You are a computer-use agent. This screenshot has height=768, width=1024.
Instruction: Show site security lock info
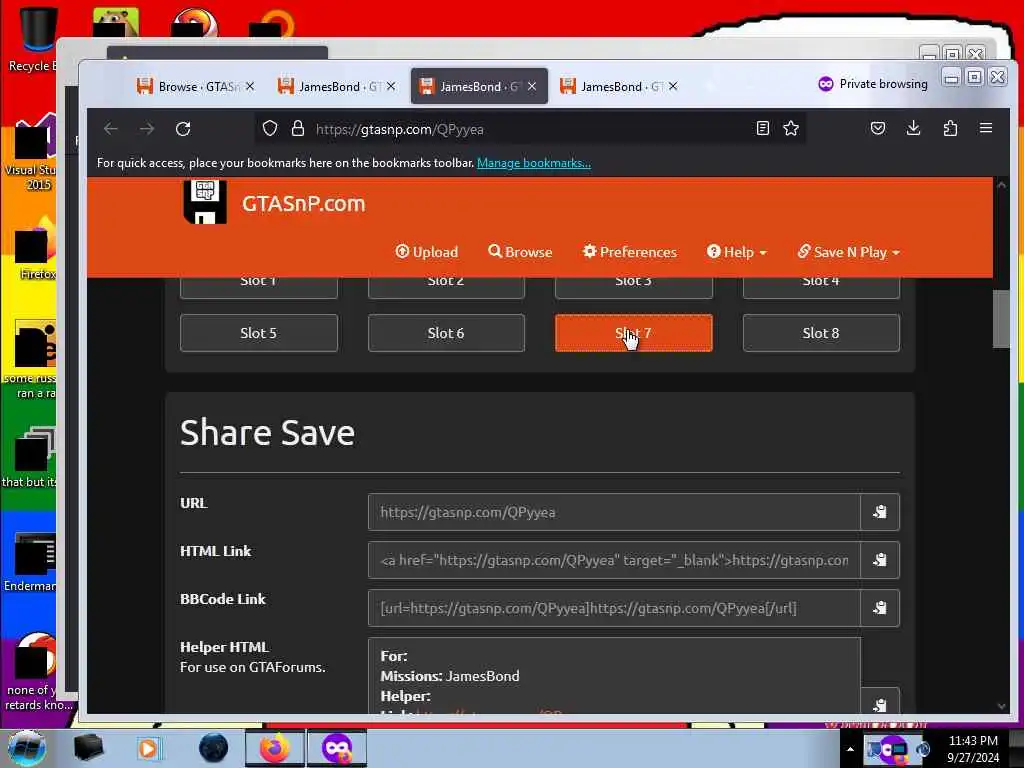pyautogui.click(x=298, y=129)
